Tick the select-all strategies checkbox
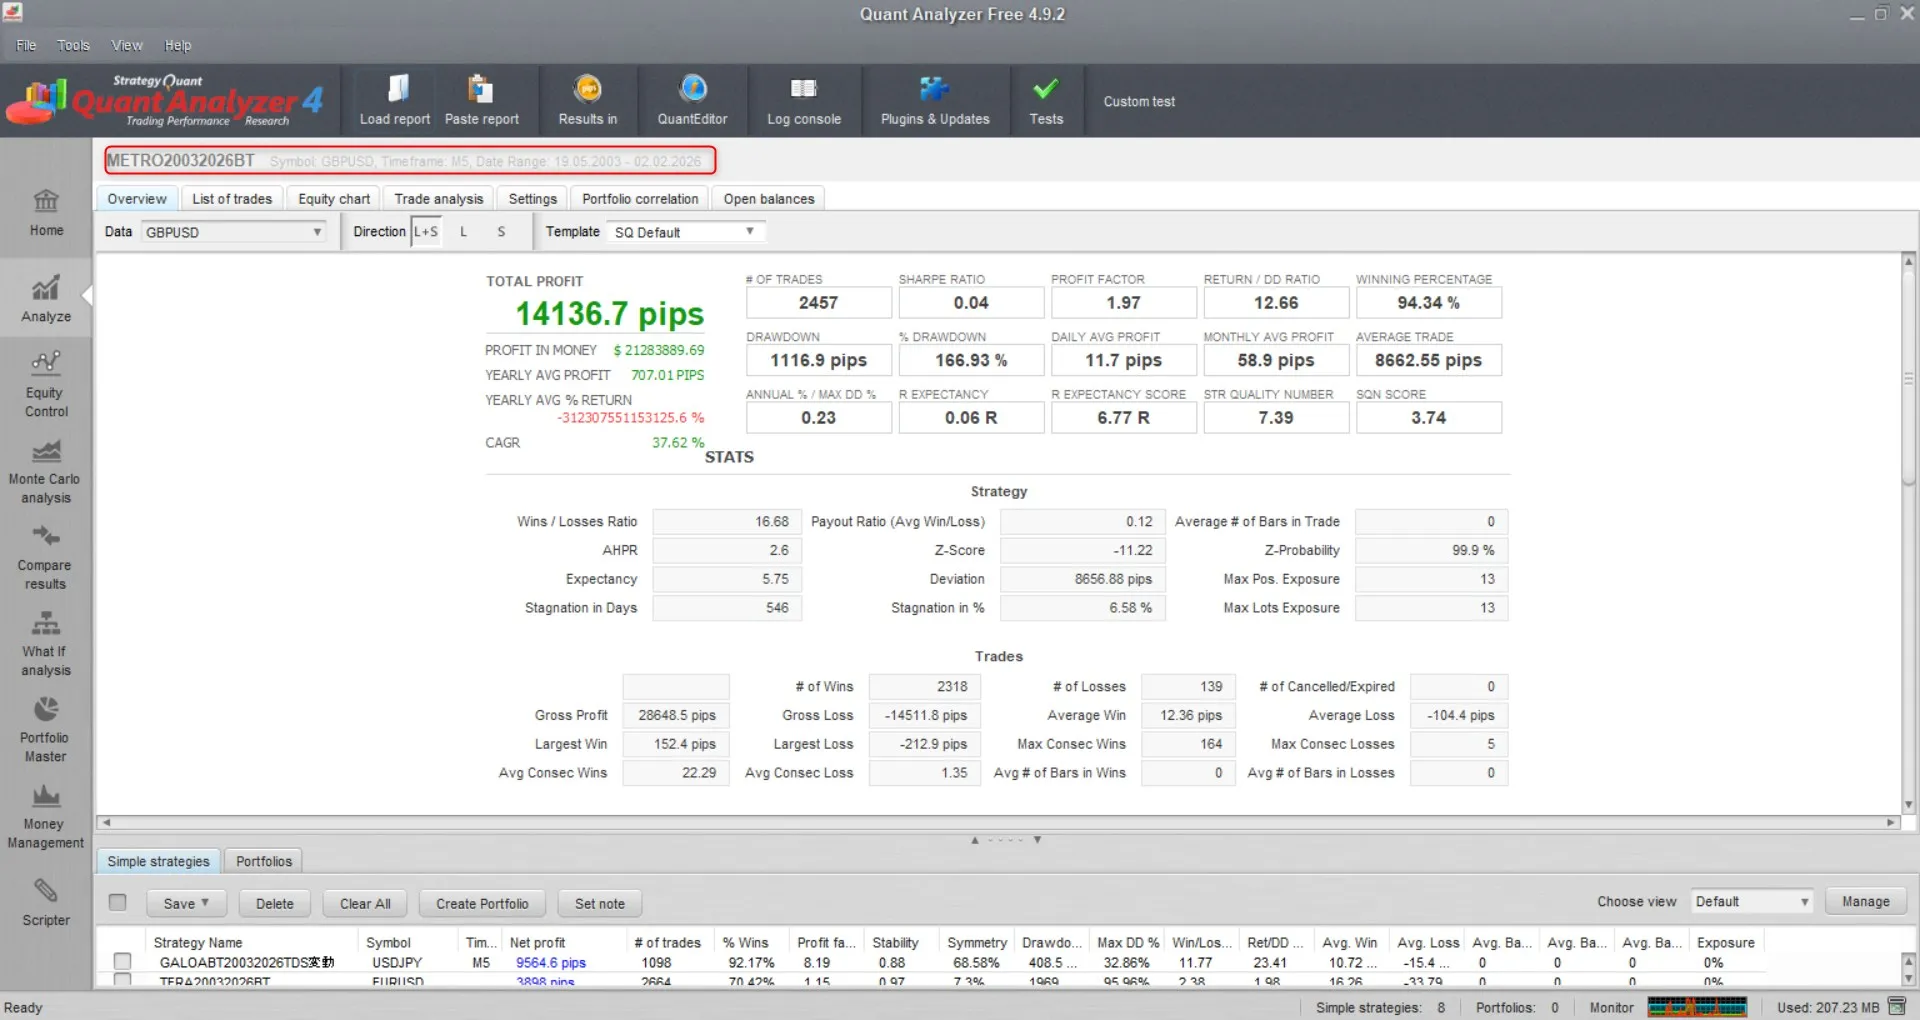This screenshot has width=1920, height=1020. 118,903
